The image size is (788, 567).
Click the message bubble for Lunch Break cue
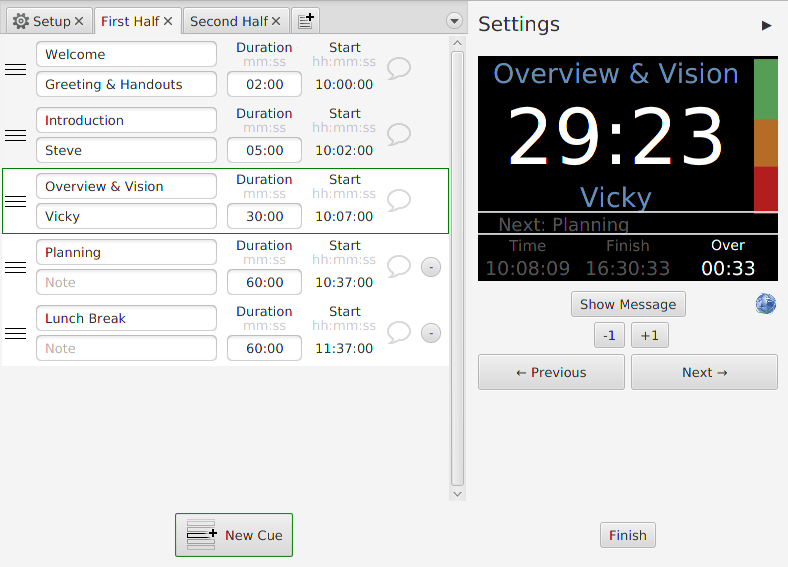coord(399,333)
